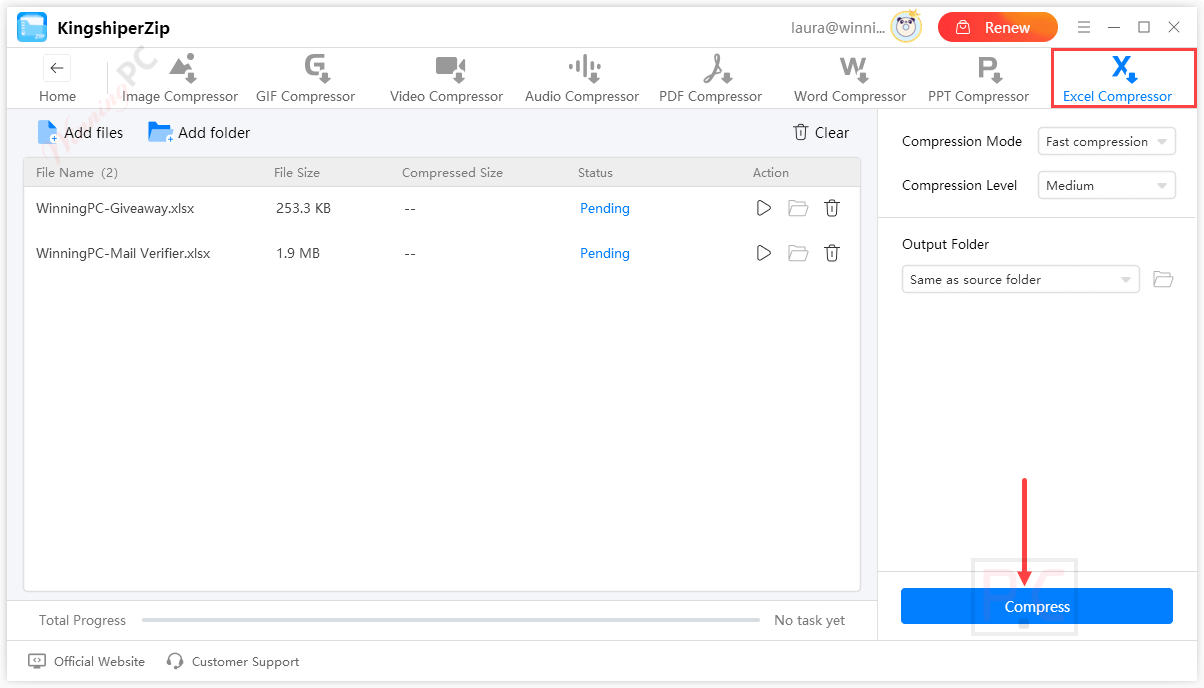Click the File Size column header
The width and height of the screenshot is (1204, 688).
point(297,172)
